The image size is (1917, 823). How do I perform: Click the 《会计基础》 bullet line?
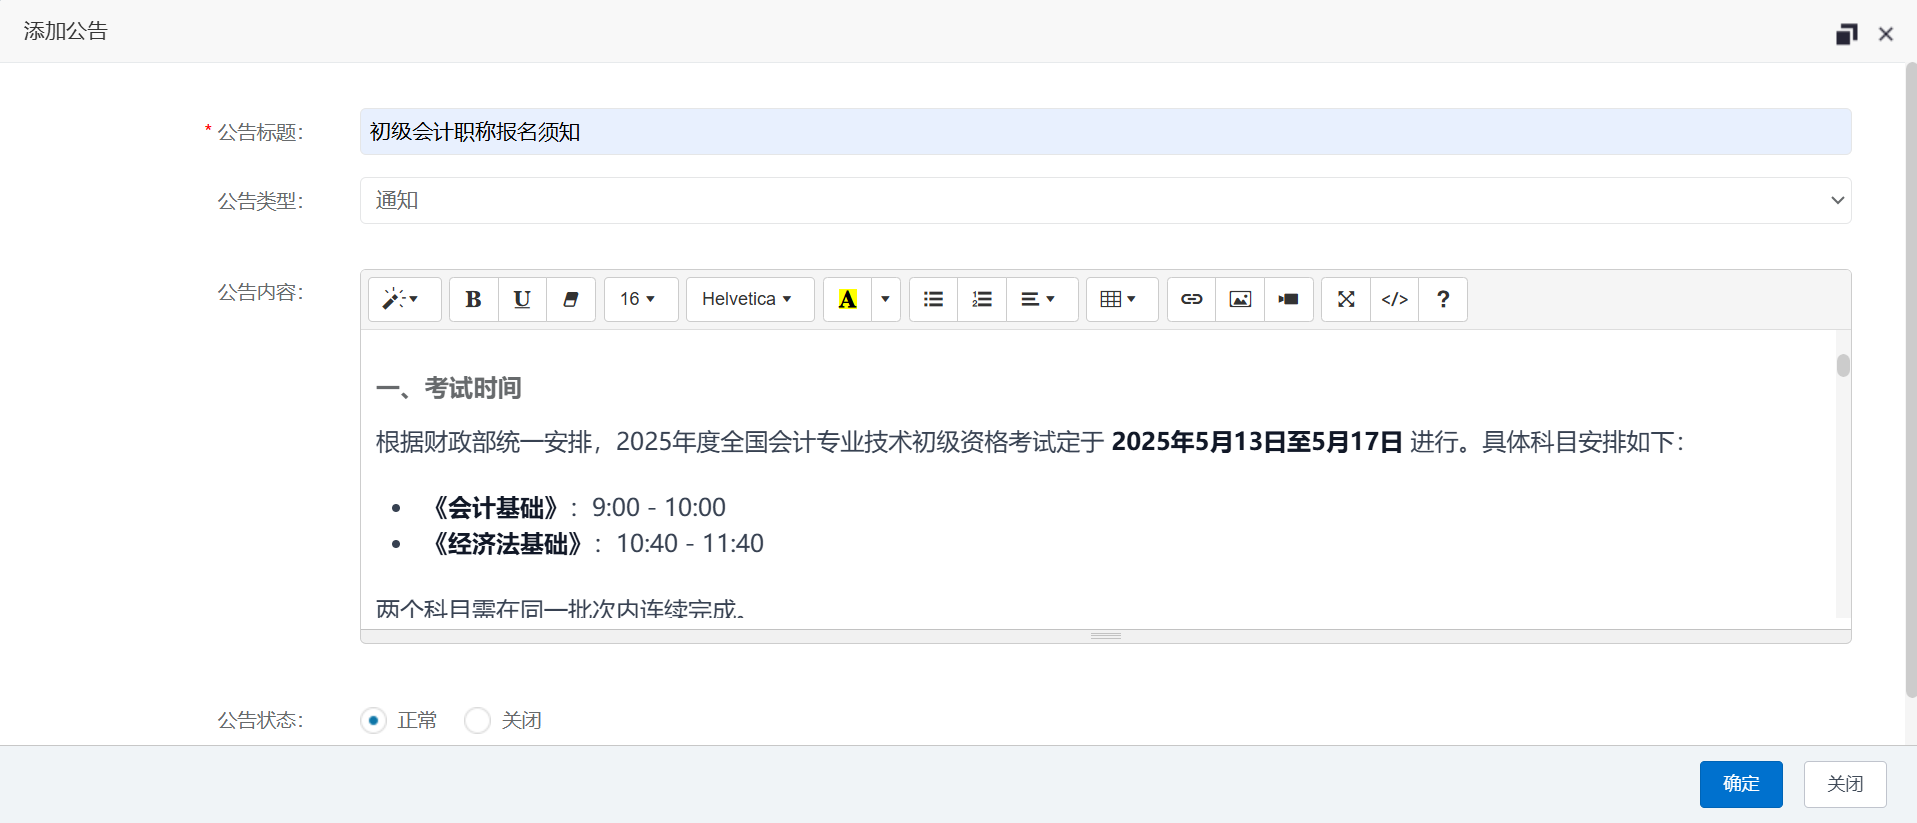(x=575, y=508)
